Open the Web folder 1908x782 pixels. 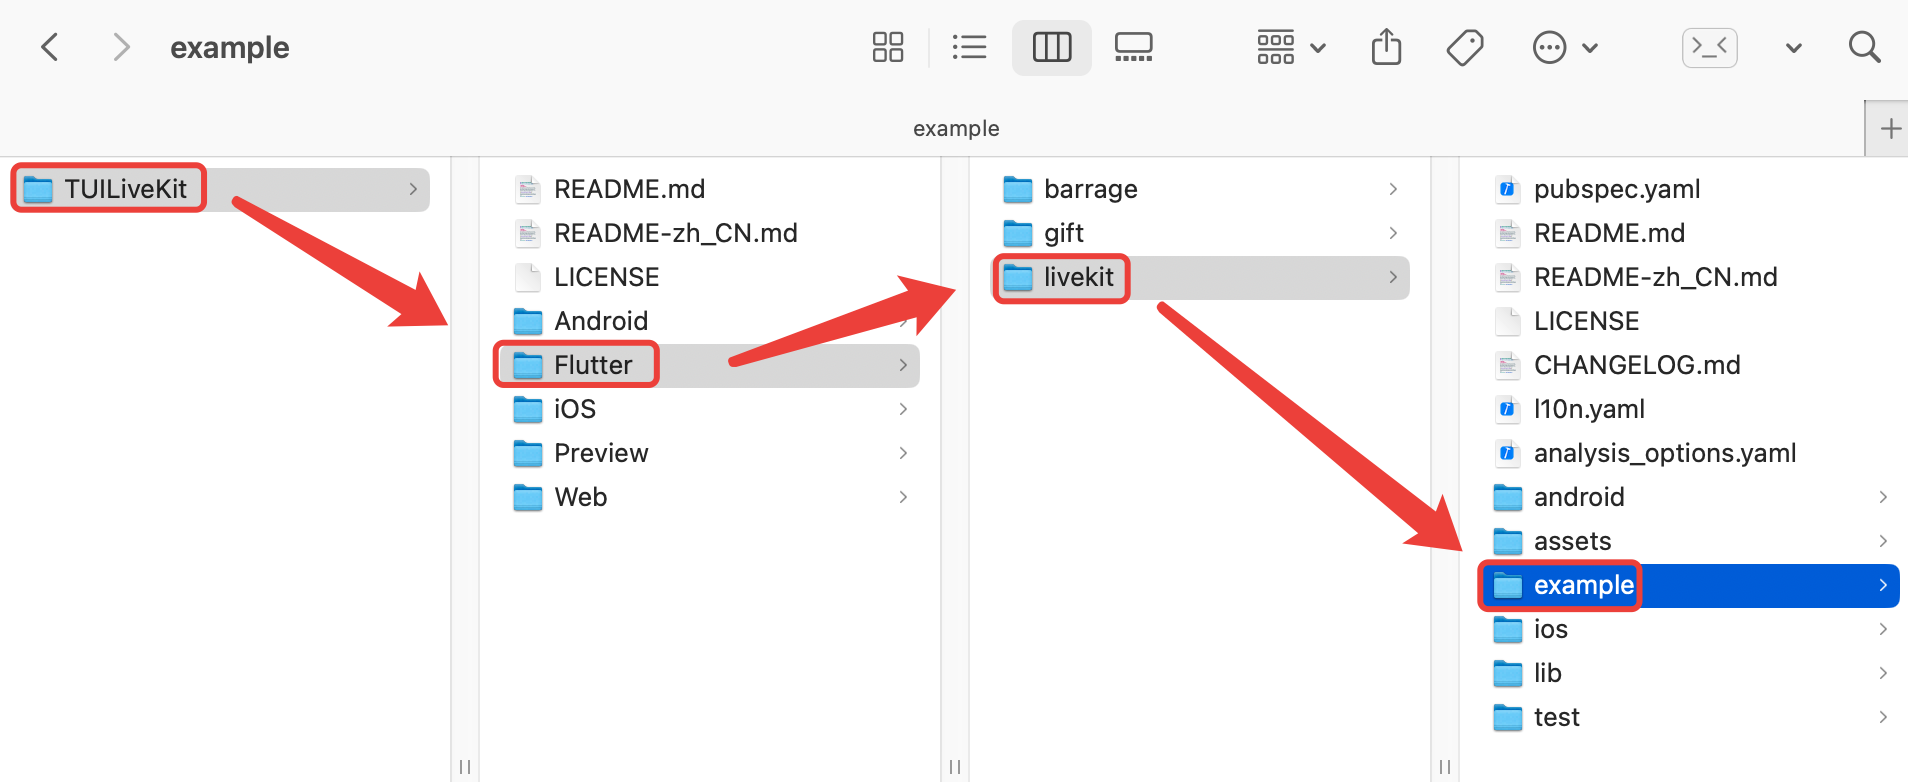coord(710,497)
